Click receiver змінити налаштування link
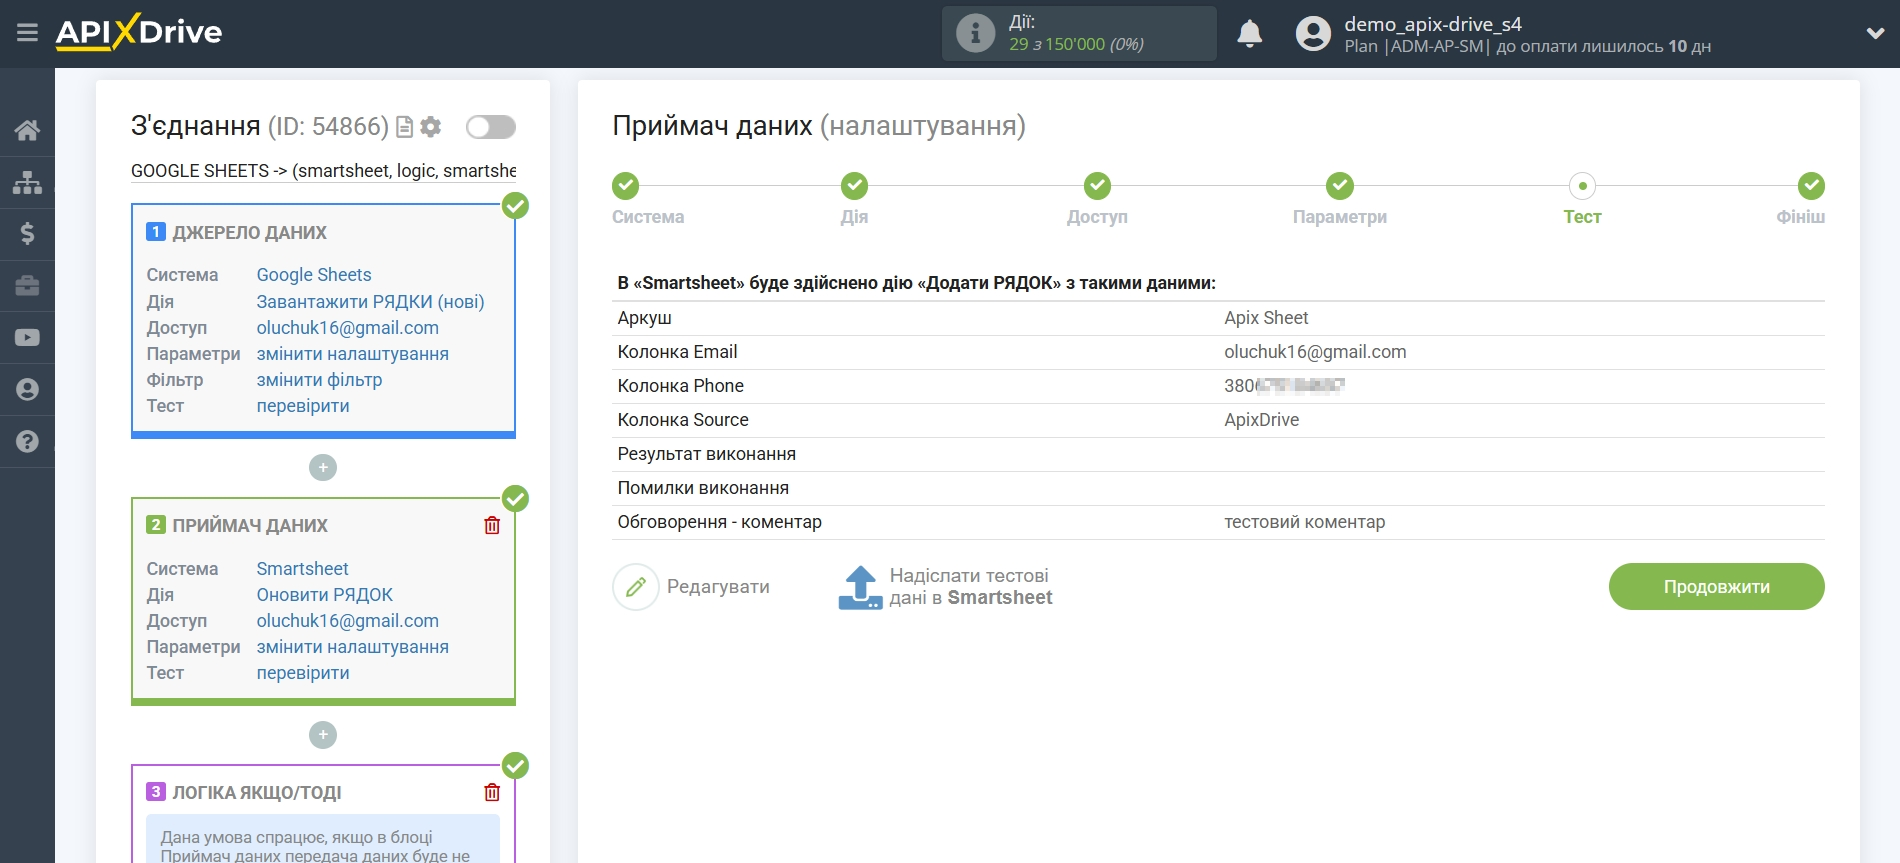The width and height of the screenshot is (1900, 863). [x=352, y=646]
